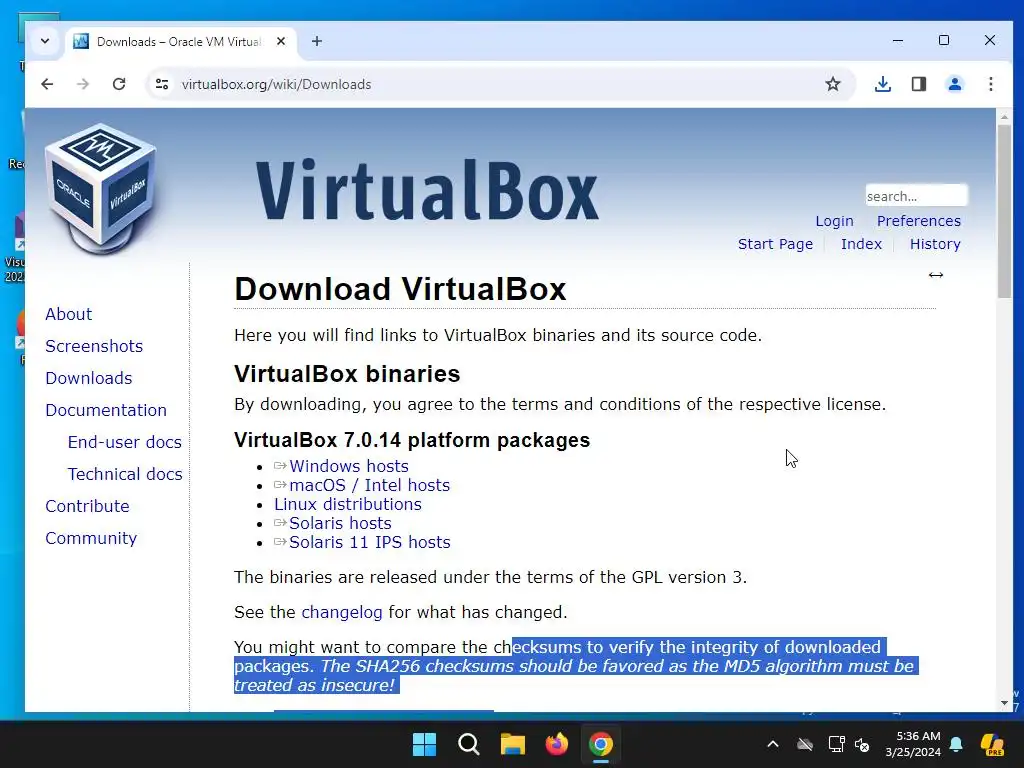Open the clock showing 5:36 AM
This screenshot has height=768, width=1024.
pos(913,744)
